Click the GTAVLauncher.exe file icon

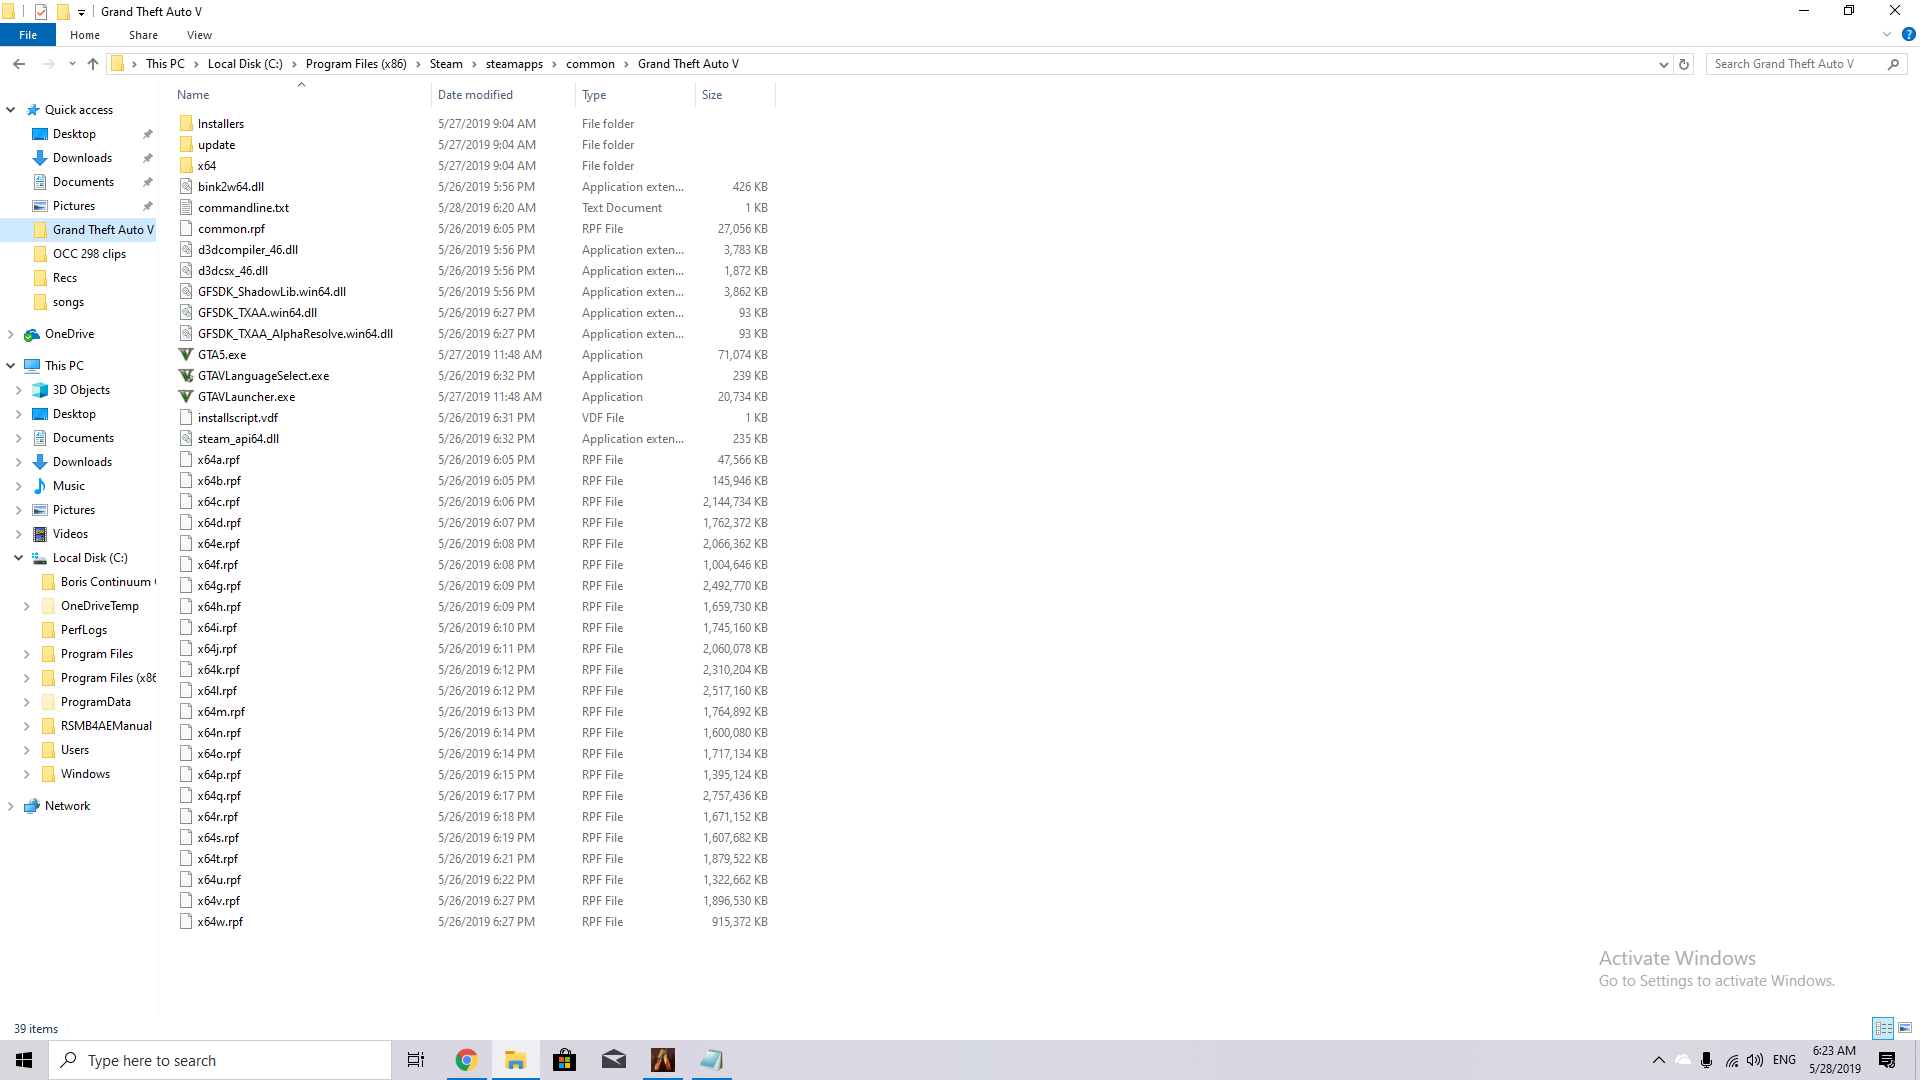coord(186,397)
